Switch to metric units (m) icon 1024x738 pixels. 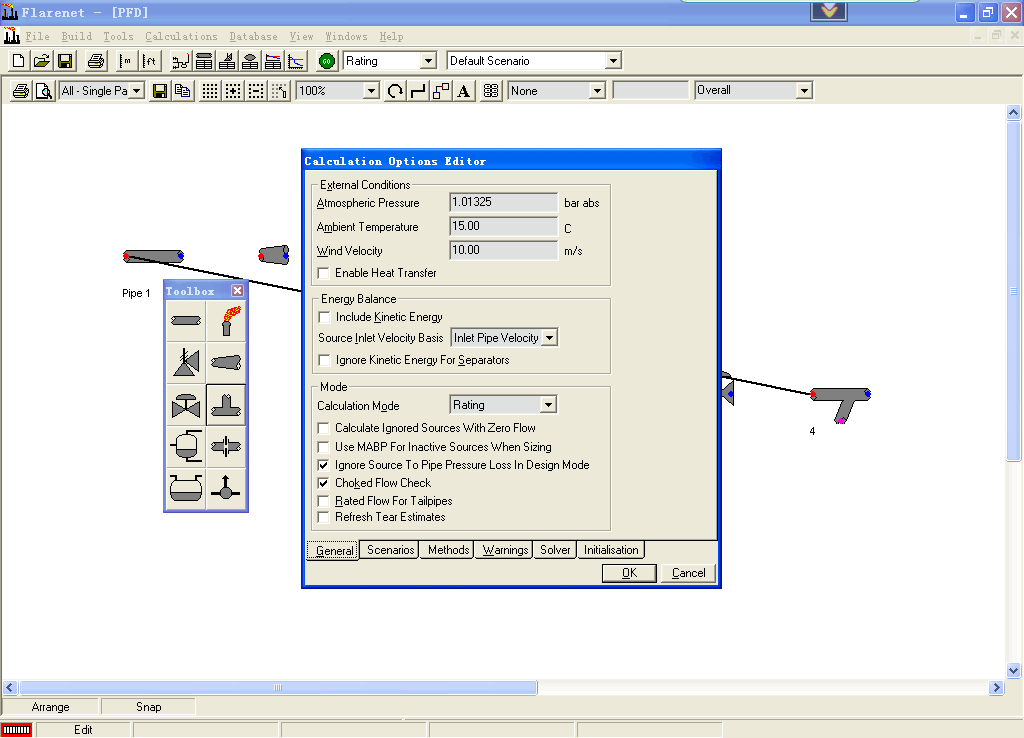pos(125,61)
